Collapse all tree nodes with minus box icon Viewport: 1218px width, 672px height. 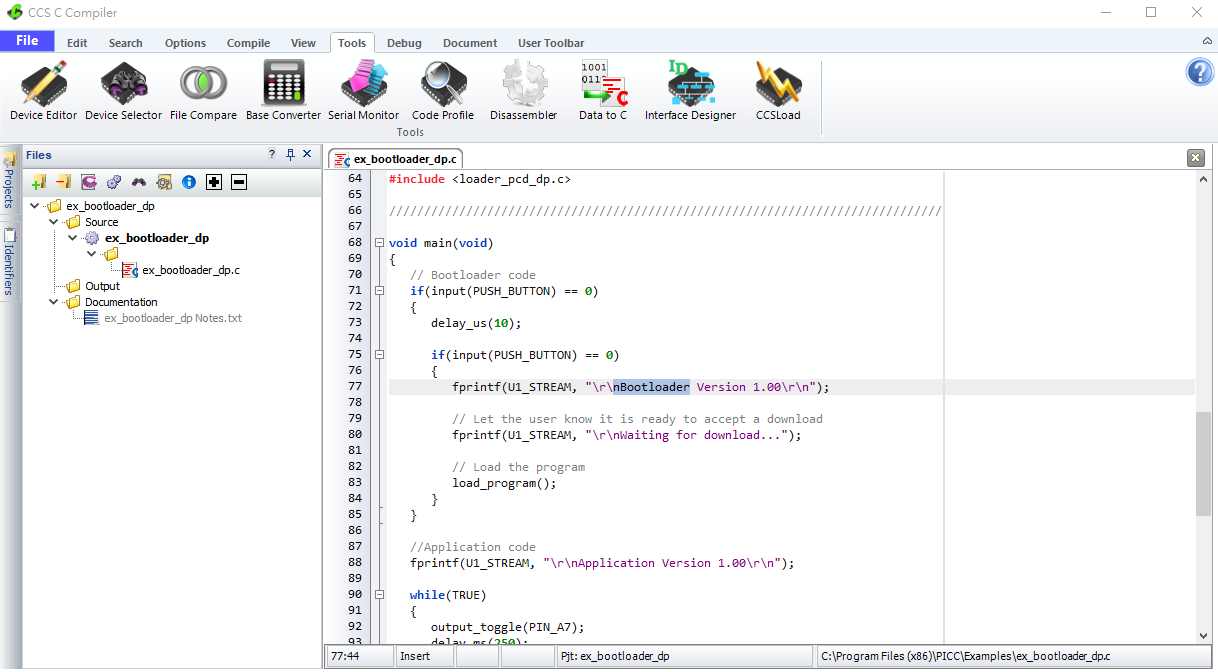tap(239, 182)
